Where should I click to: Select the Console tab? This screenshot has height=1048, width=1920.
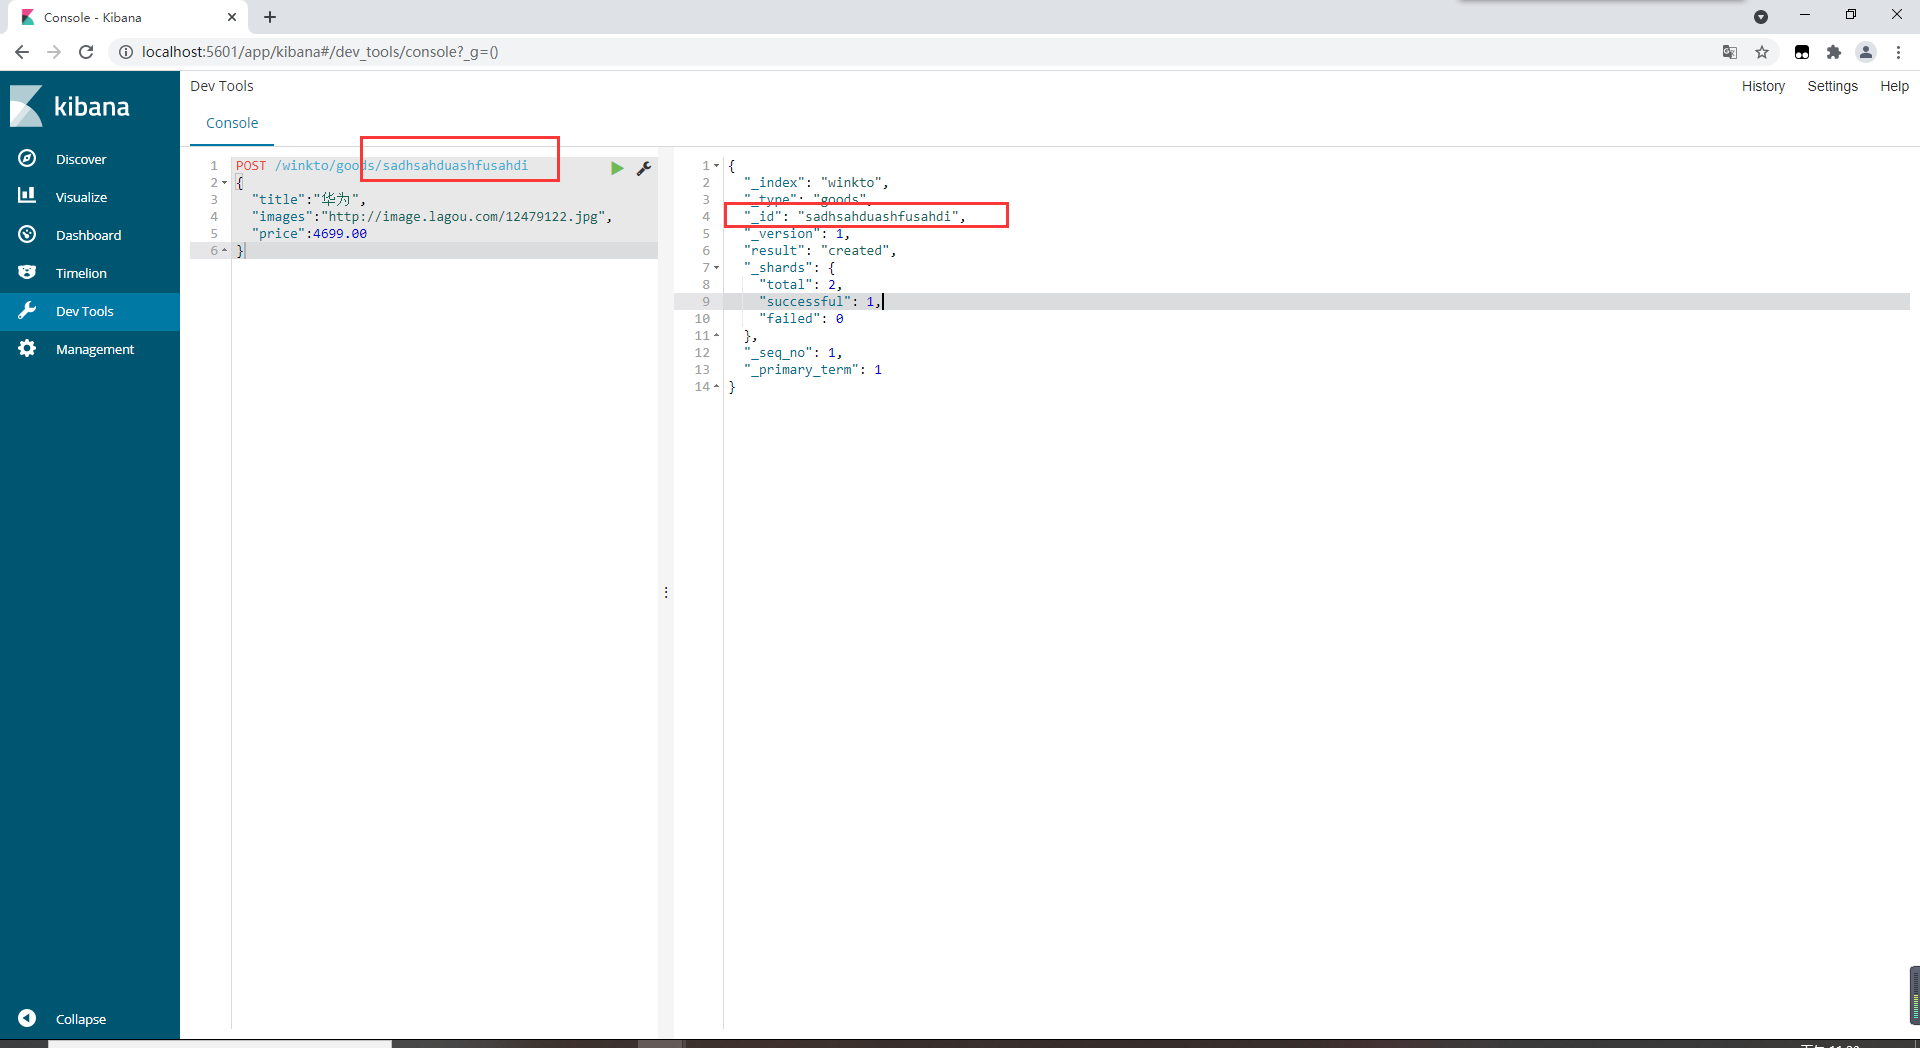[232, 123]
